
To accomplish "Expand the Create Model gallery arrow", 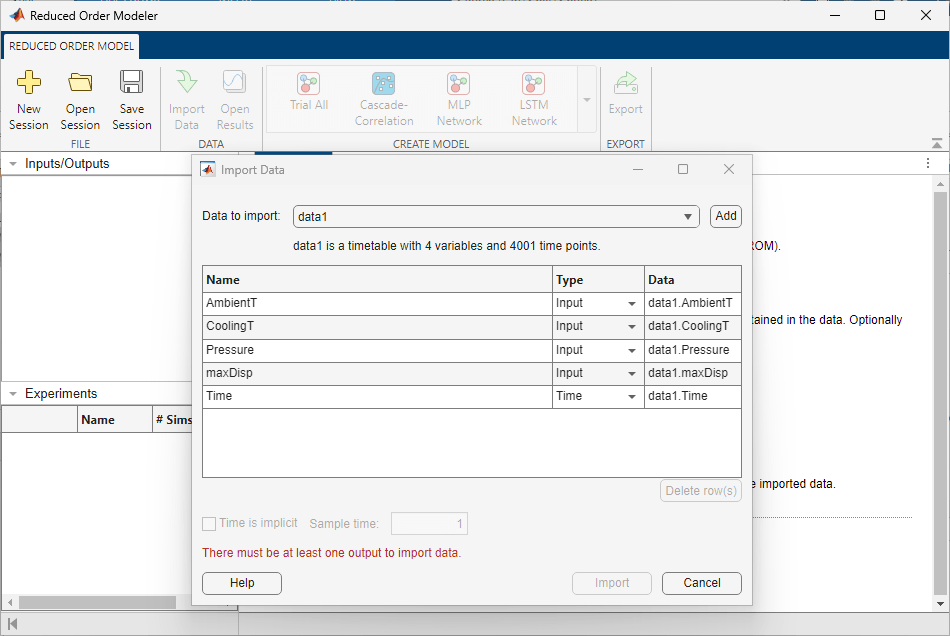I will (585, 99).
